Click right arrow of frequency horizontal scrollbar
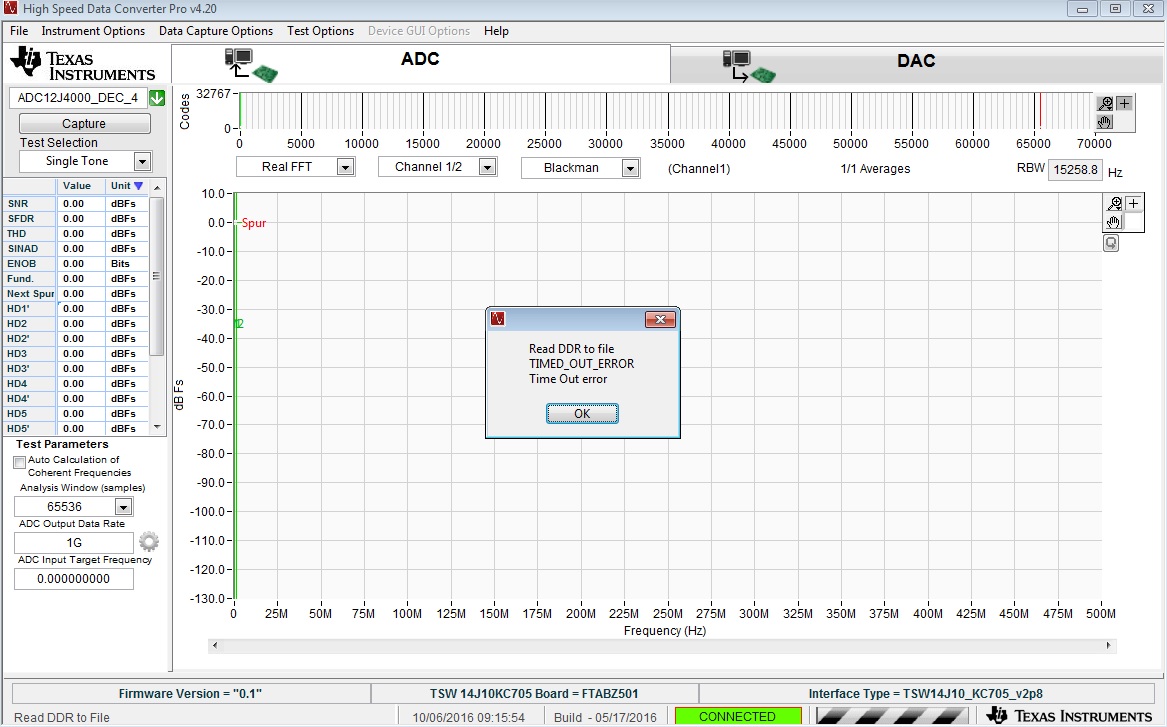The width and height of the screenshot is (1167, 727). tap(1108, 645)
